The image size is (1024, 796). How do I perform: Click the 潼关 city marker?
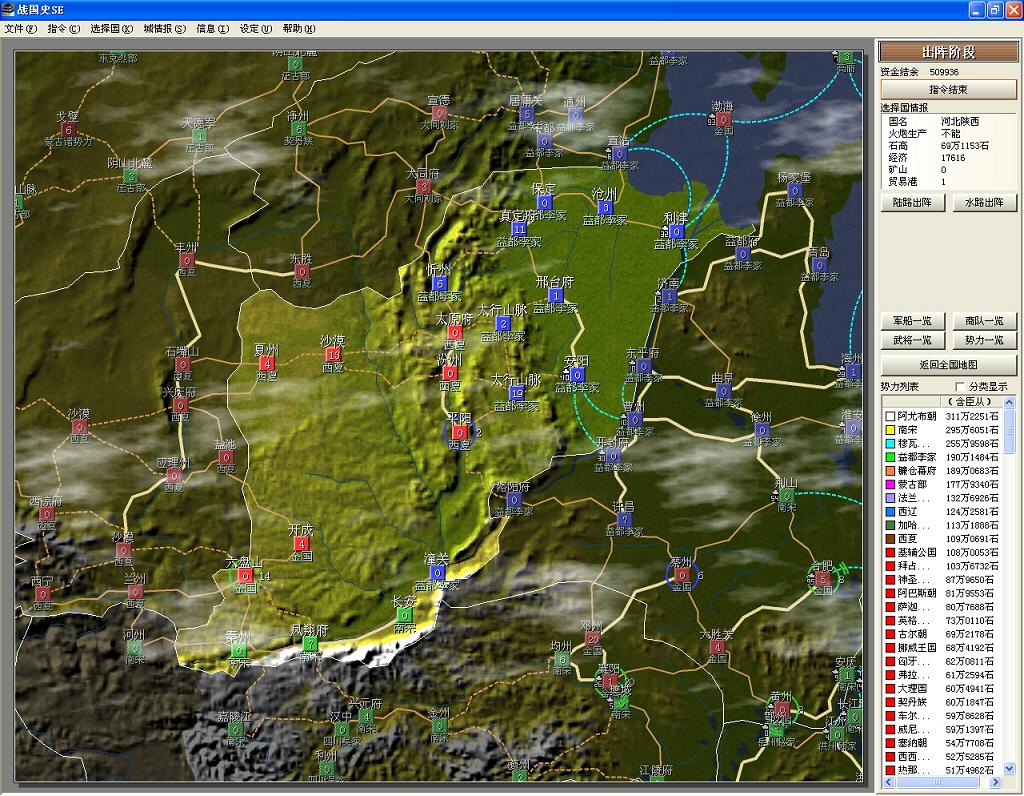click(438, 573)
